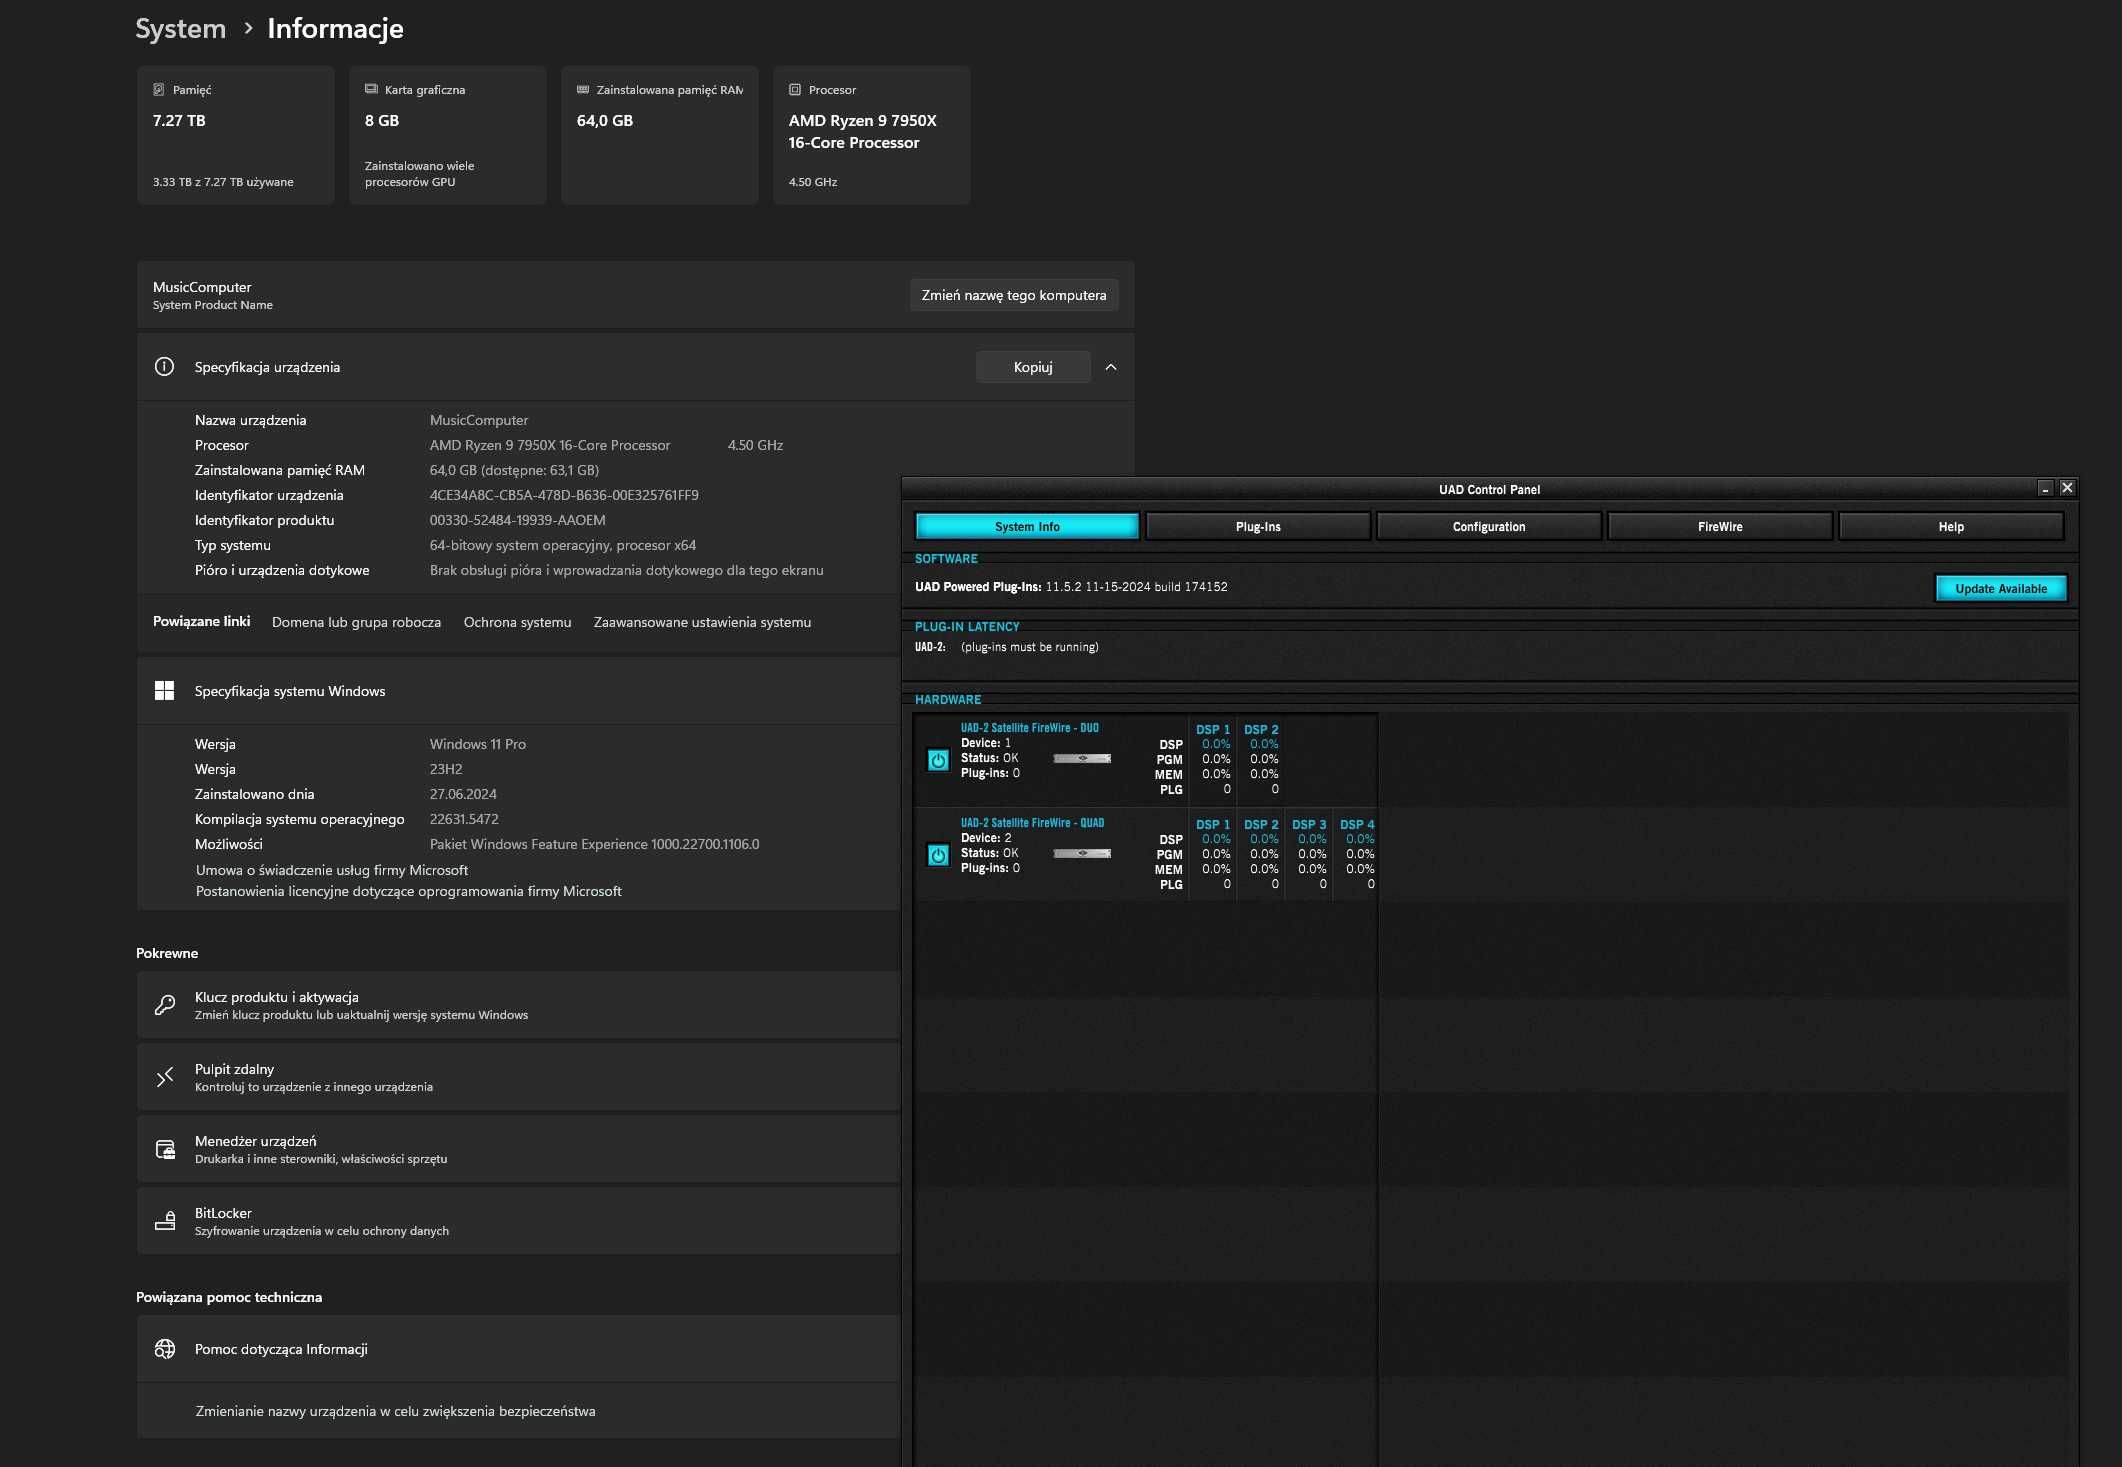This screenshot has width=2122, height=1467.
Task: Click the QUAD device hardware image icon
Action: click(1082, 853)
